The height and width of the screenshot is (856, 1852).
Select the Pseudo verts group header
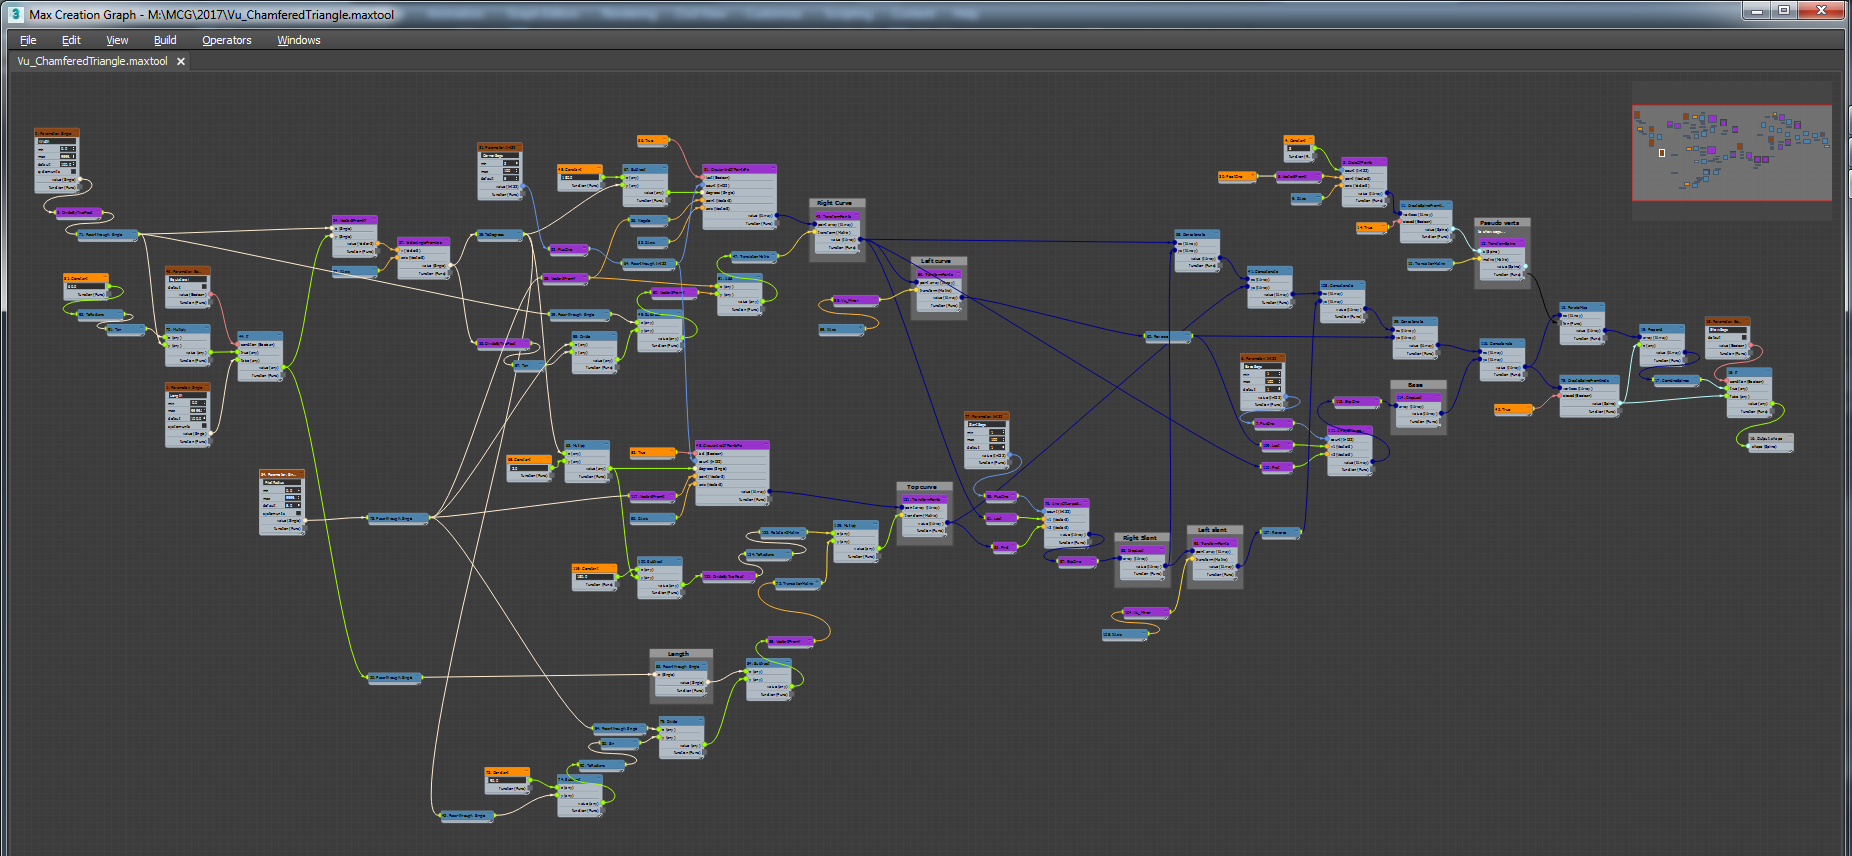click(1501, 223)
